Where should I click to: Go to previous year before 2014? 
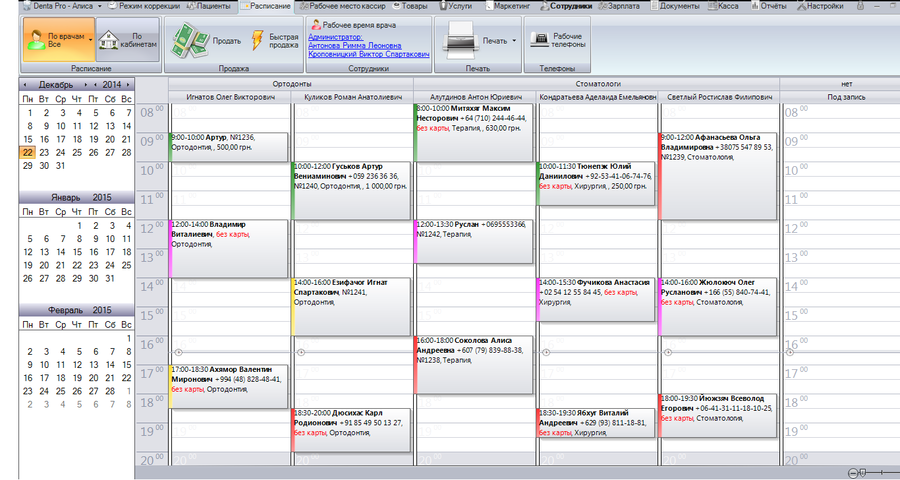[x=95, y=84]
